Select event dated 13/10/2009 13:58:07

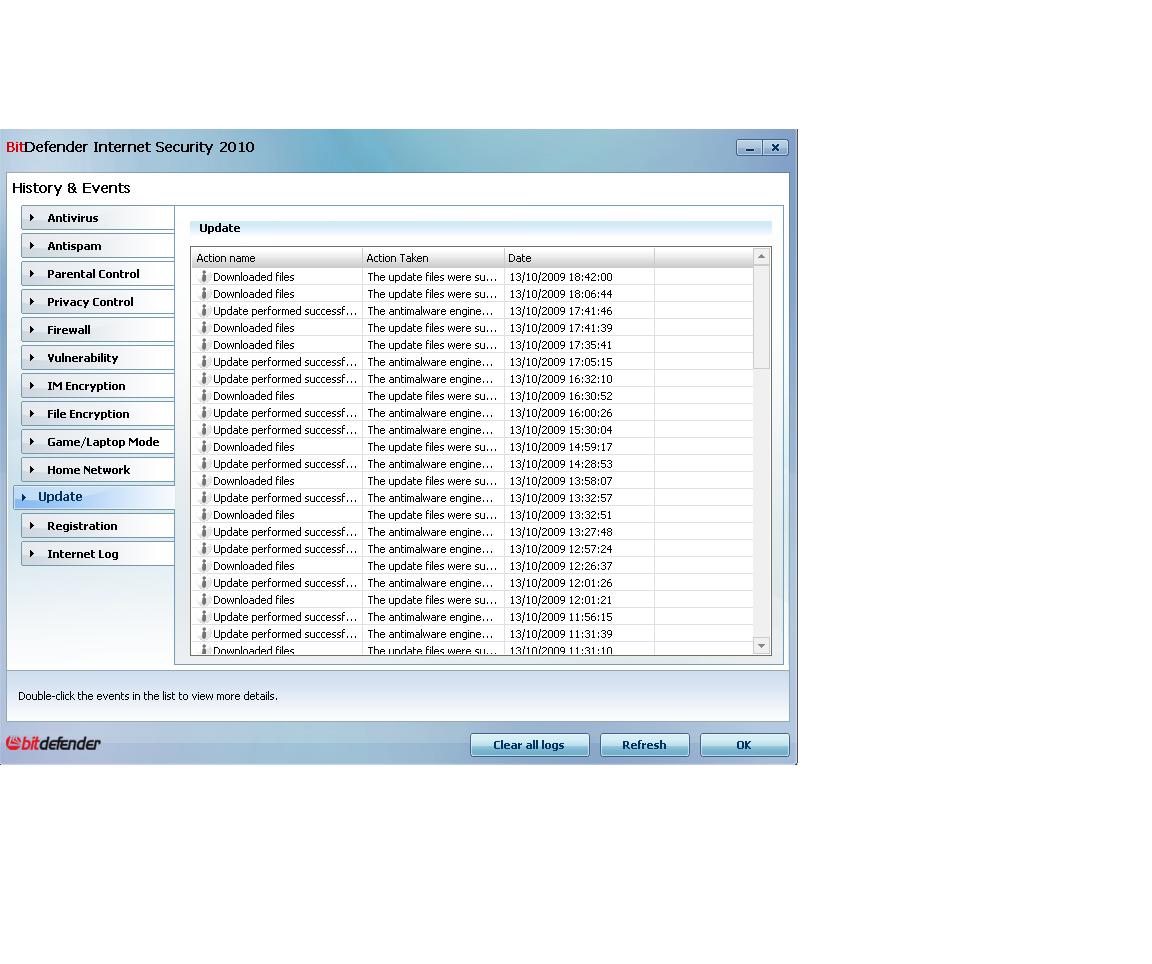pyautogui.click(x=472, y=481)
